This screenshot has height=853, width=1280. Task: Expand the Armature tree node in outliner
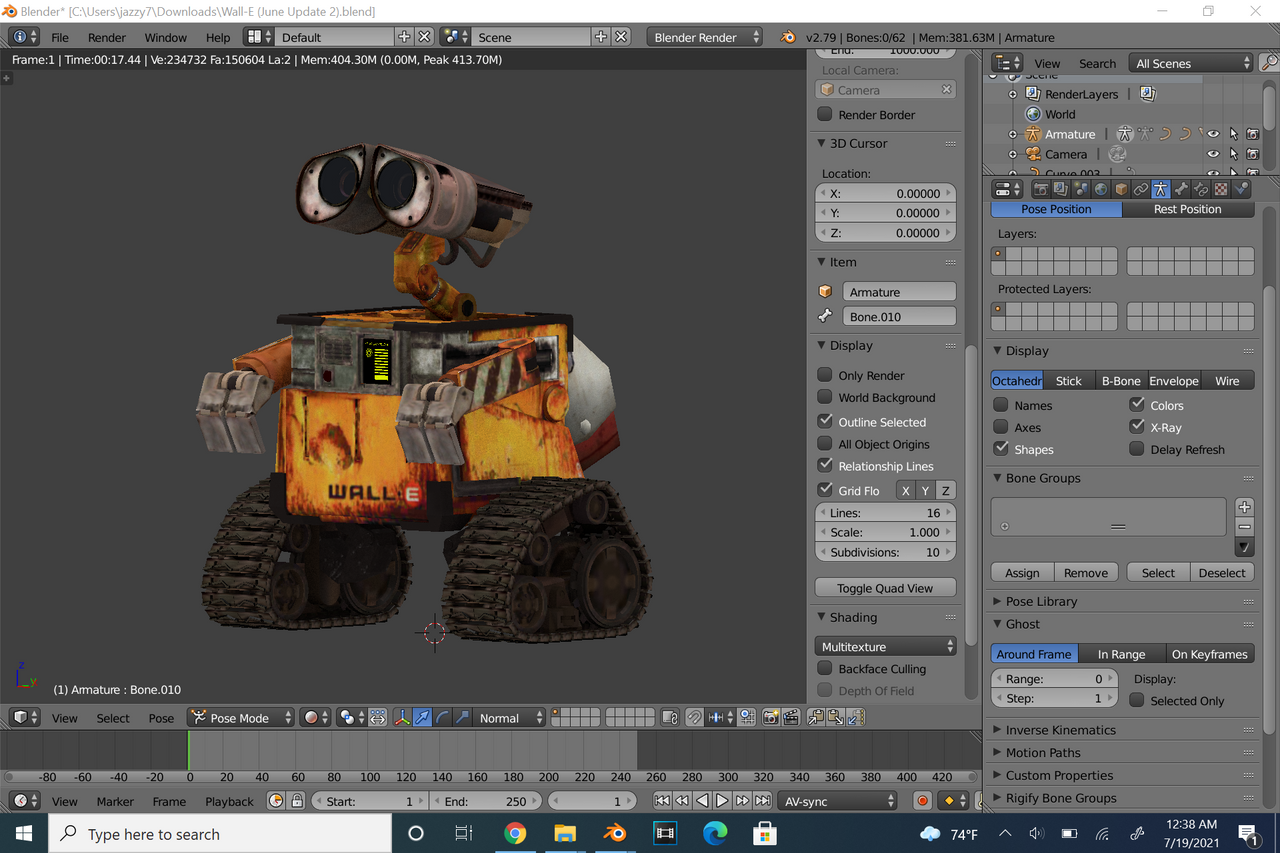(1012, 134)
